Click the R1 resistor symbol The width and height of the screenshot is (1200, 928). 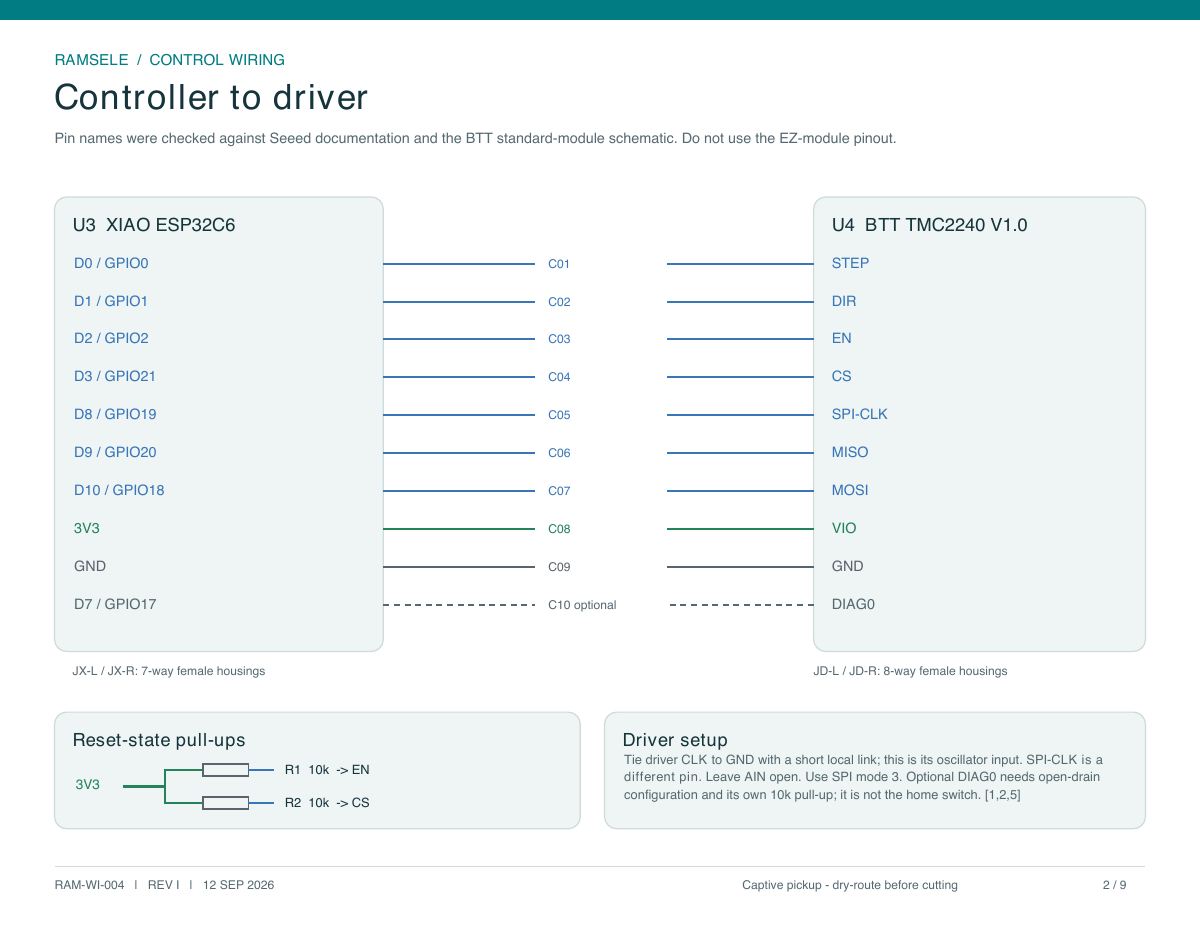pos(225,770)
